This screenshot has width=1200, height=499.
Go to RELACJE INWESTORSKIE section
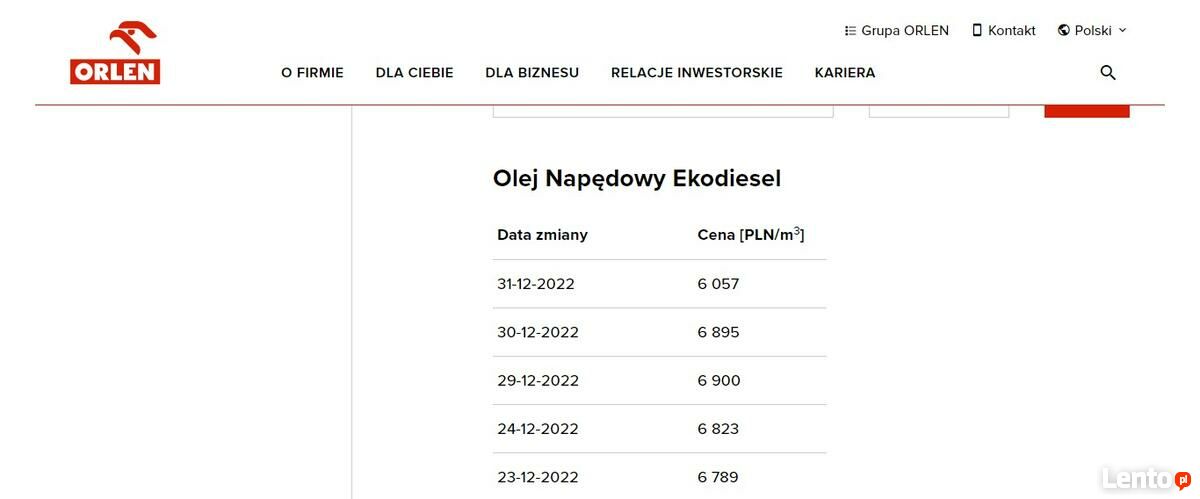pos(696,73)
